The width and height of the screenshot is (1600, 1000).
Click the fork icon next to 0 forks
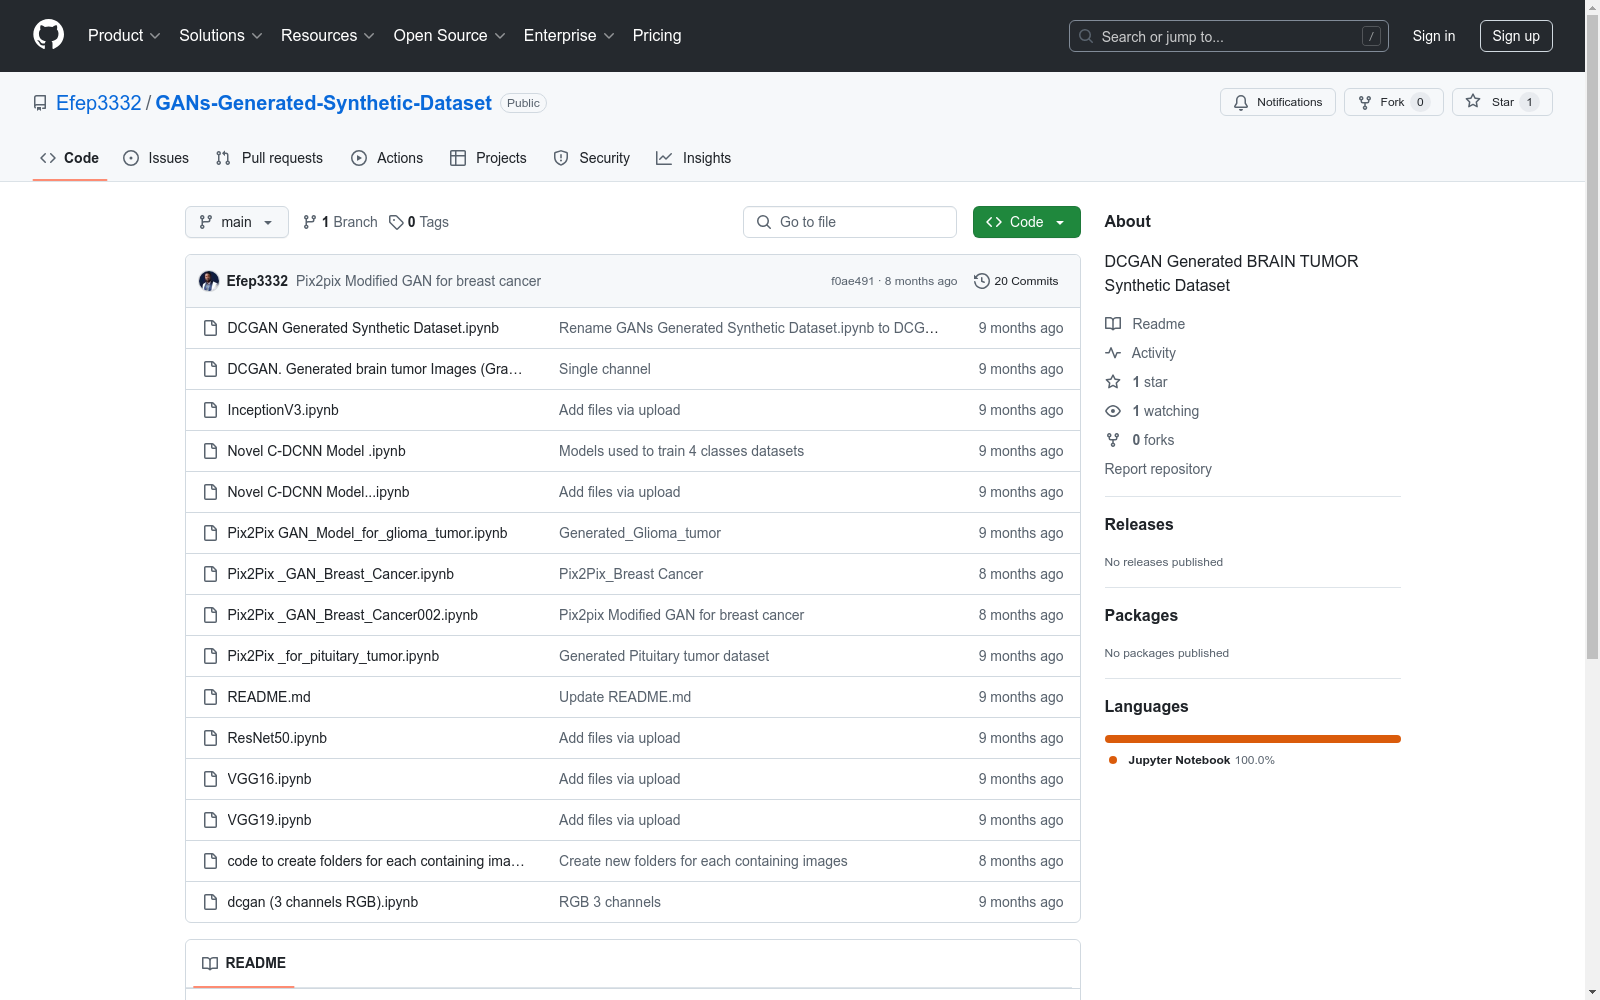pos(1113,440)
